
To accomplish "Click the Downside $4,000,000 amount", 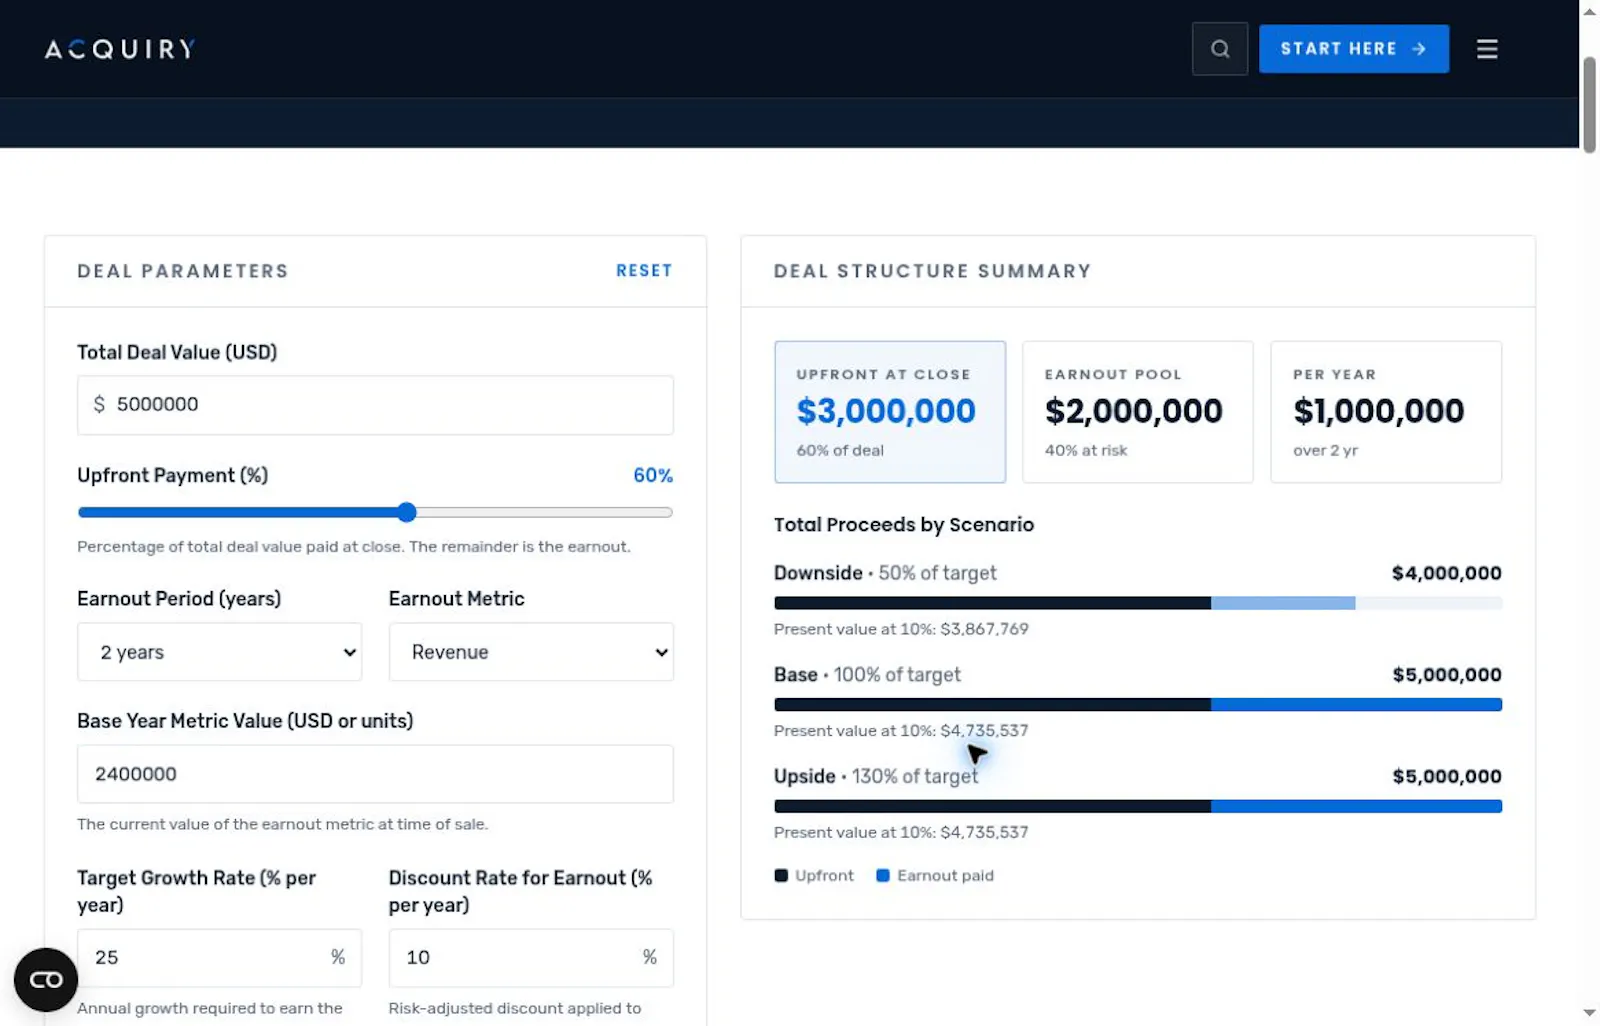I will (x=1446, y=573).
